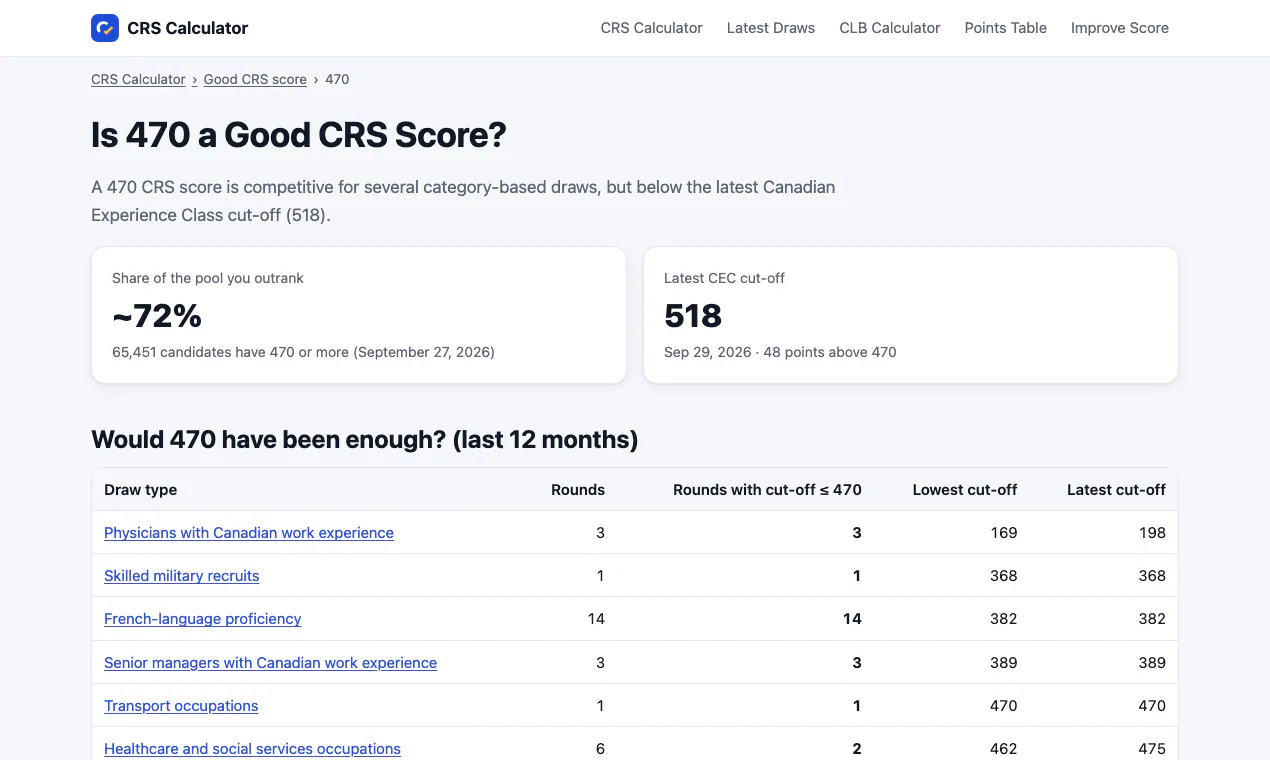Click Physicians row lowest cut-off 169

[x=1003, y=533]
